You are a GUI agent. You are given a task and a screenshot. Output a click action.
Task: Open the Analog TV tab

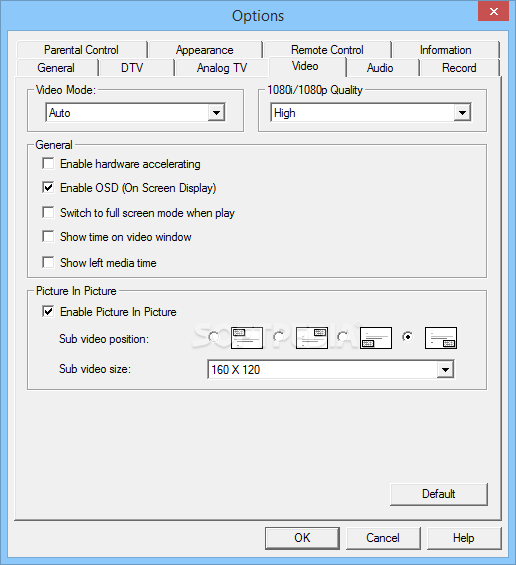(222, 68)
